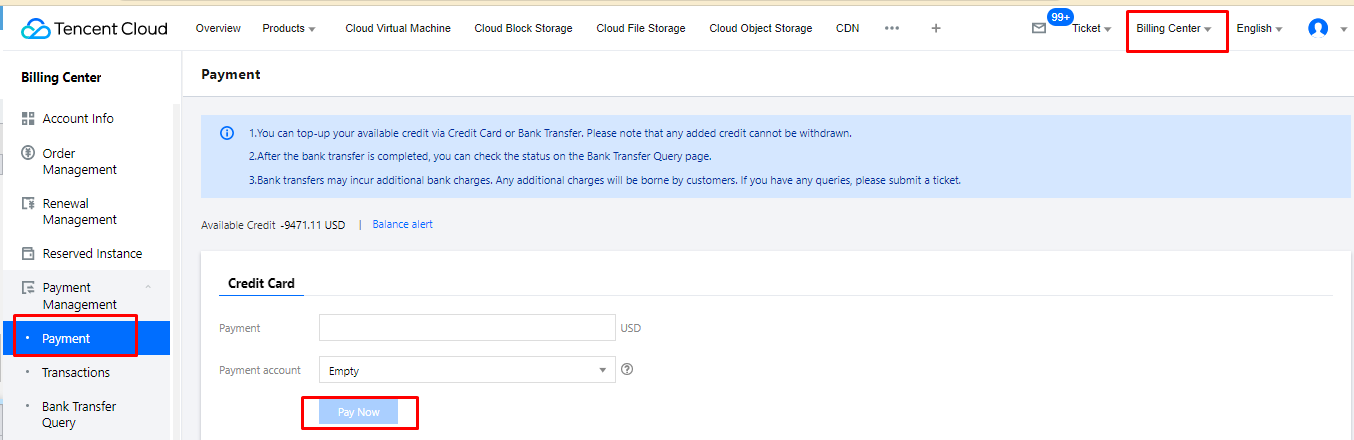Click the user avatar icon
This screenshot has width=1354, height=440.
click(x=1318, y=28)
